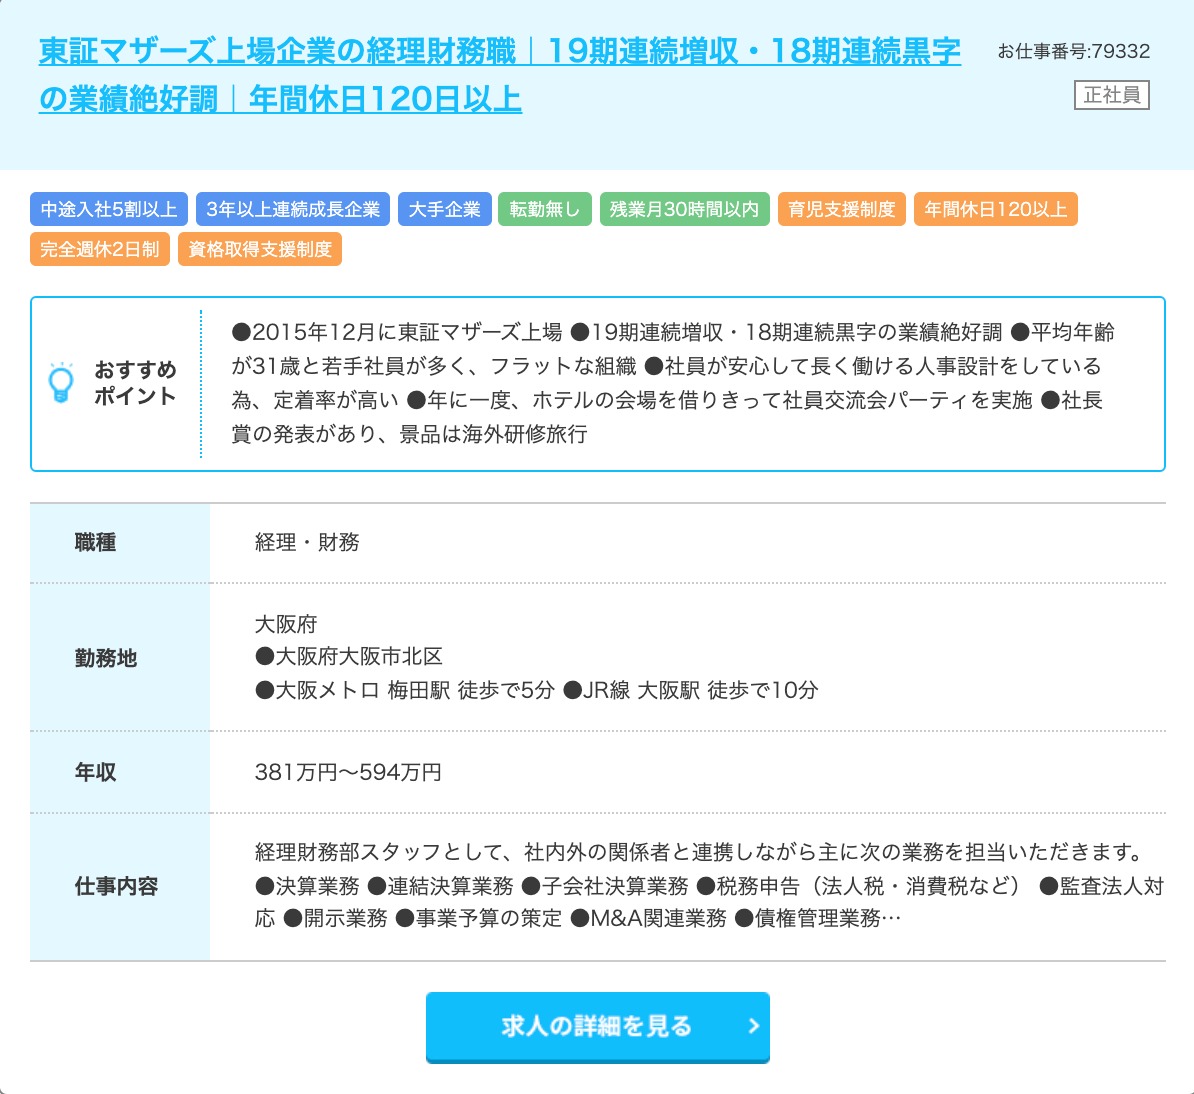Viewport: 1194px width, 1094px height.
Task: Click the 勤務地 row header
Action: [106, 658]
